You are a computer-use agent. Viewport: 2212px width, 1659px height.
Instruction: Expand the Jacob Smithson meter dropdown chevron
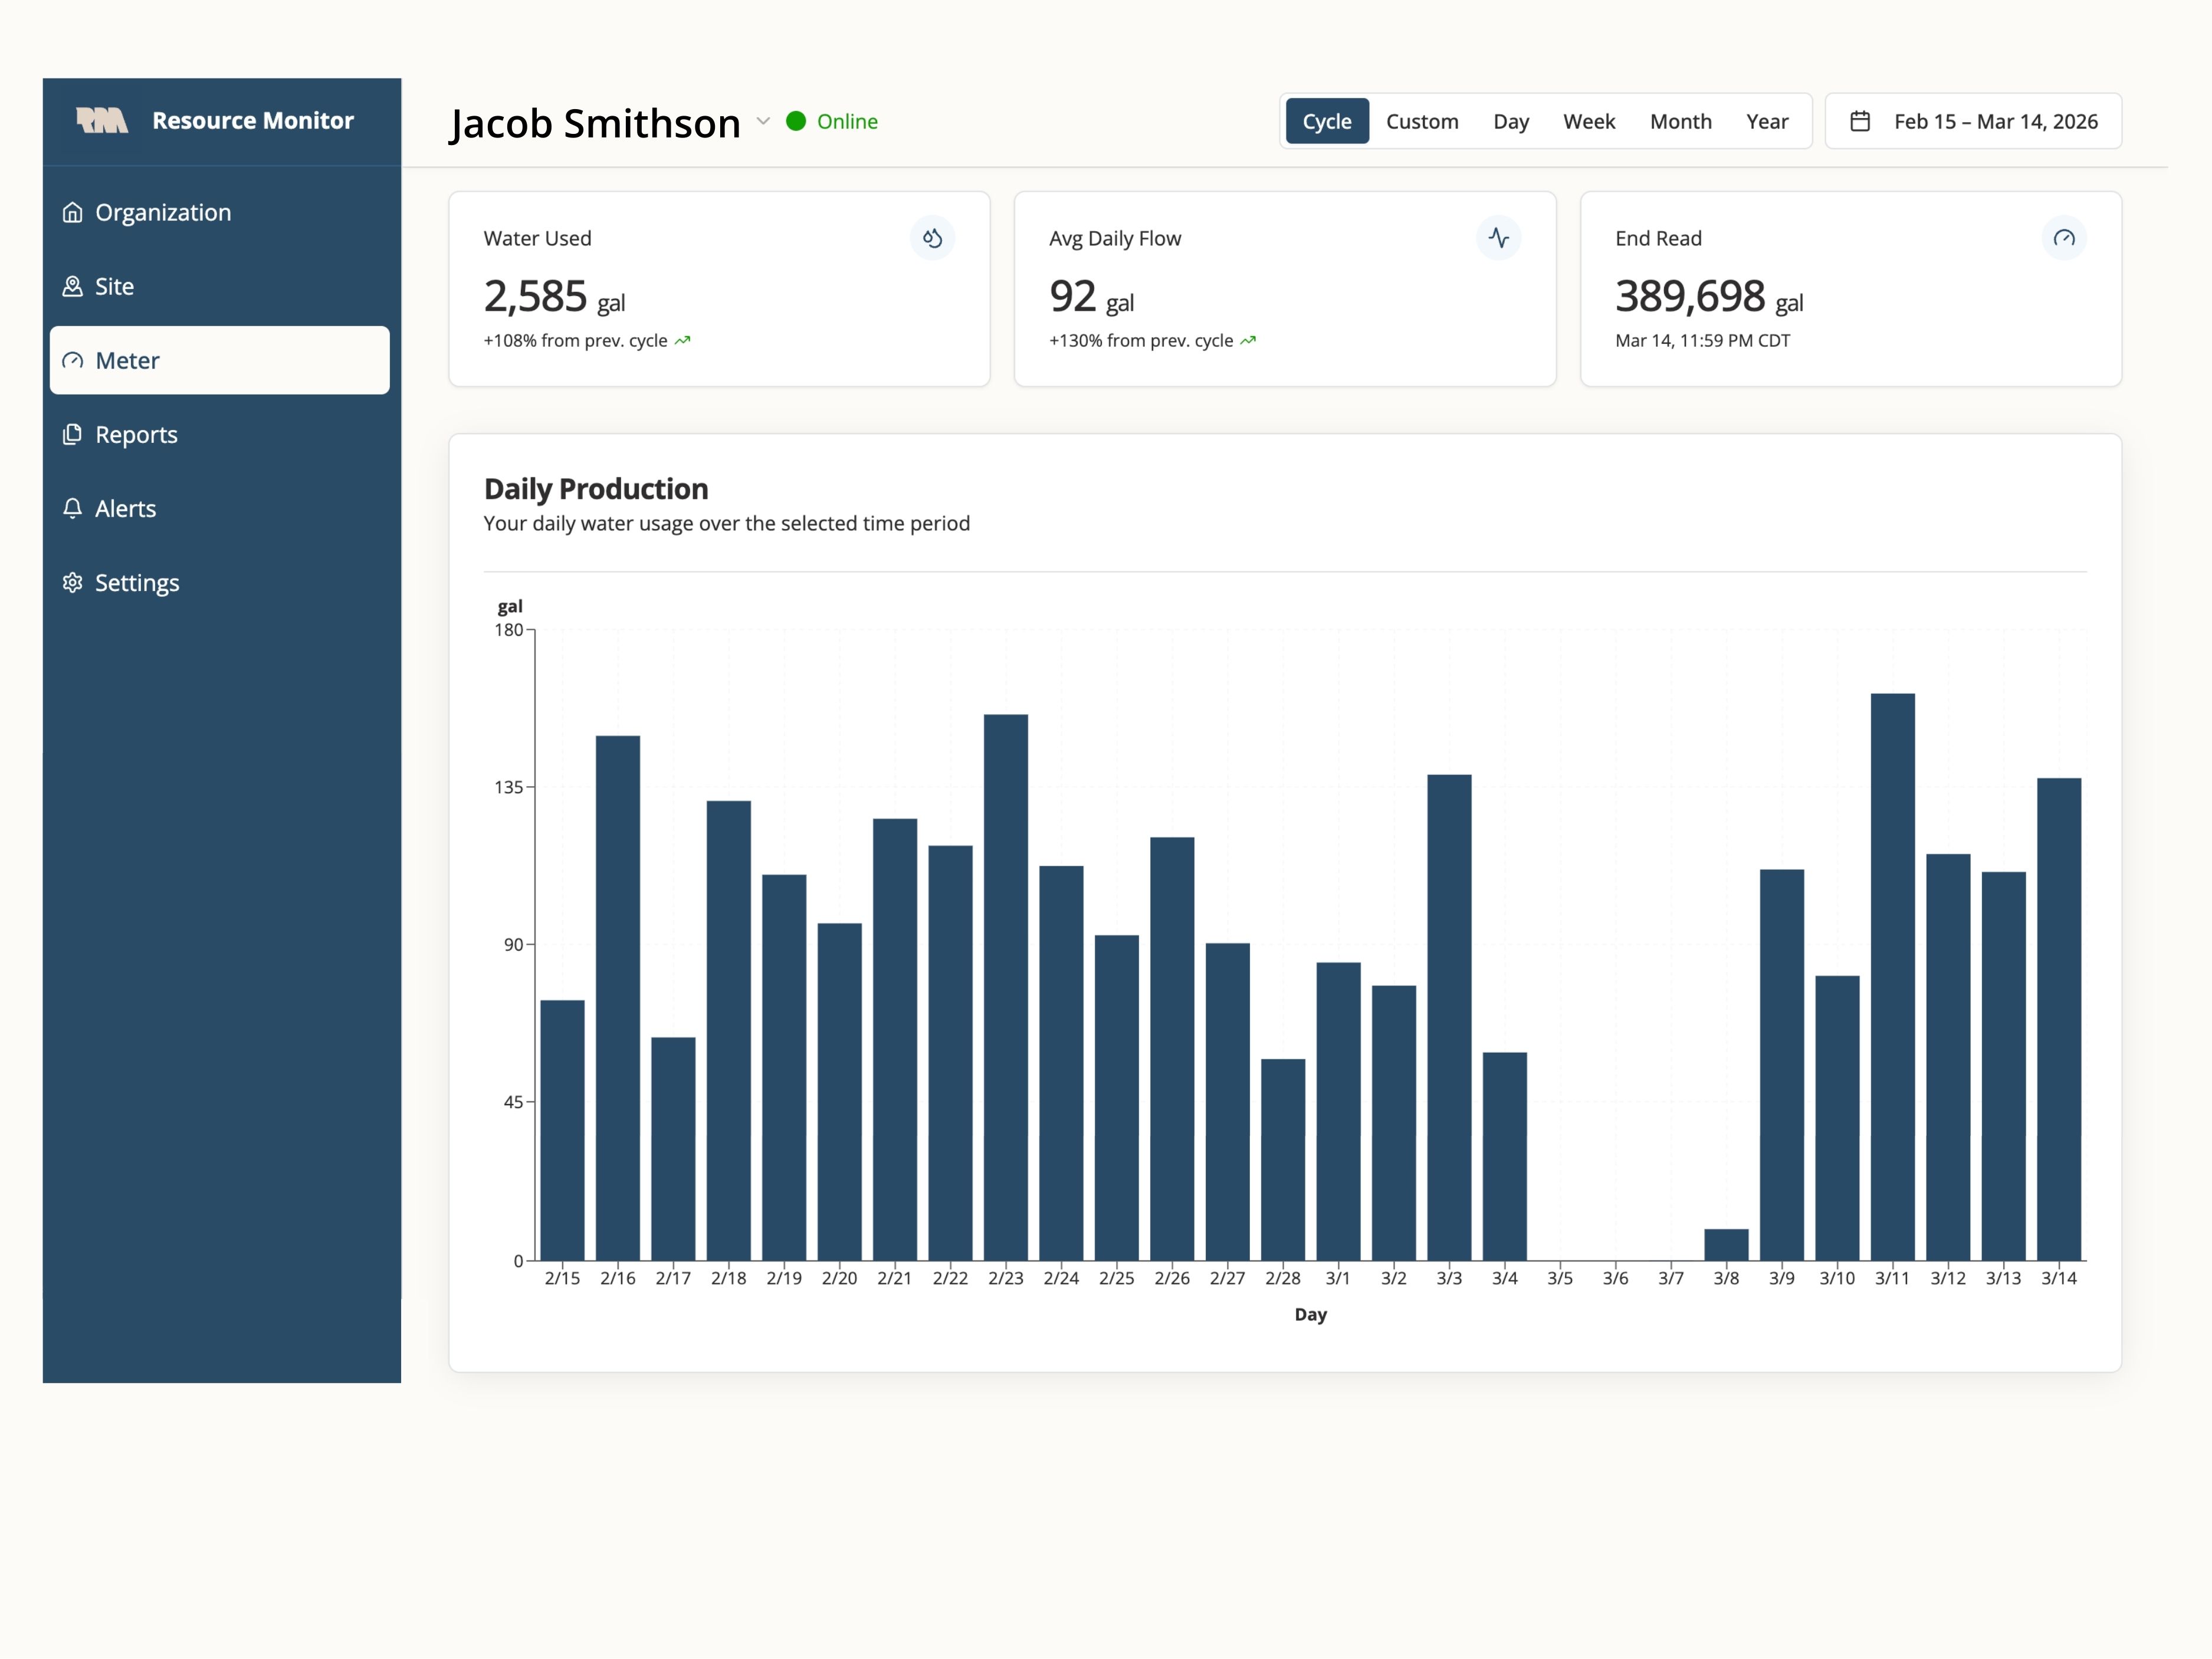[x=763, y=121]
